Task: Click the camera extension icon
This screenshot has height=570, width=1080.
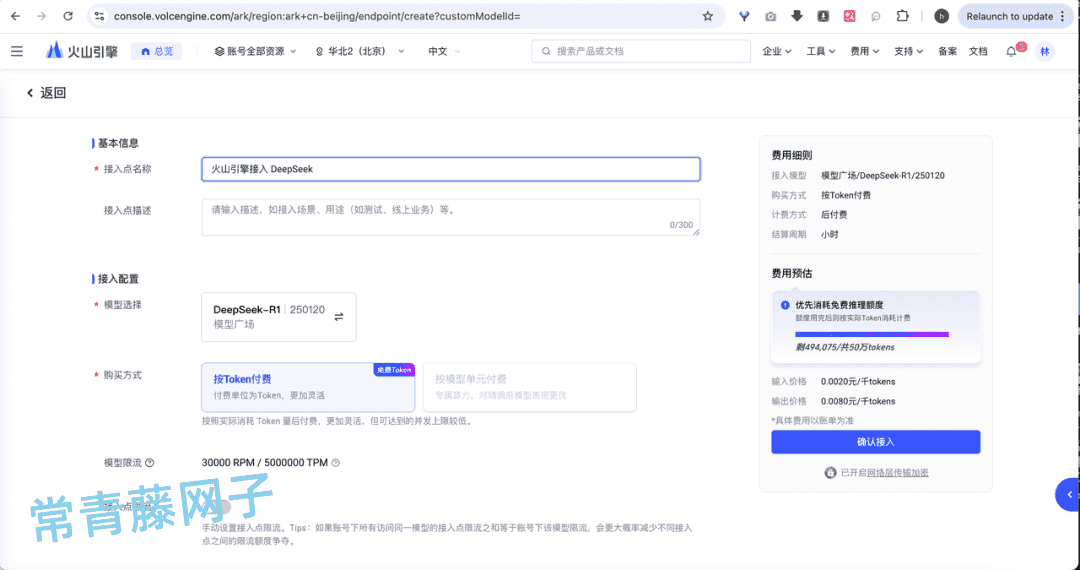Action: click(x=770, y=16)
